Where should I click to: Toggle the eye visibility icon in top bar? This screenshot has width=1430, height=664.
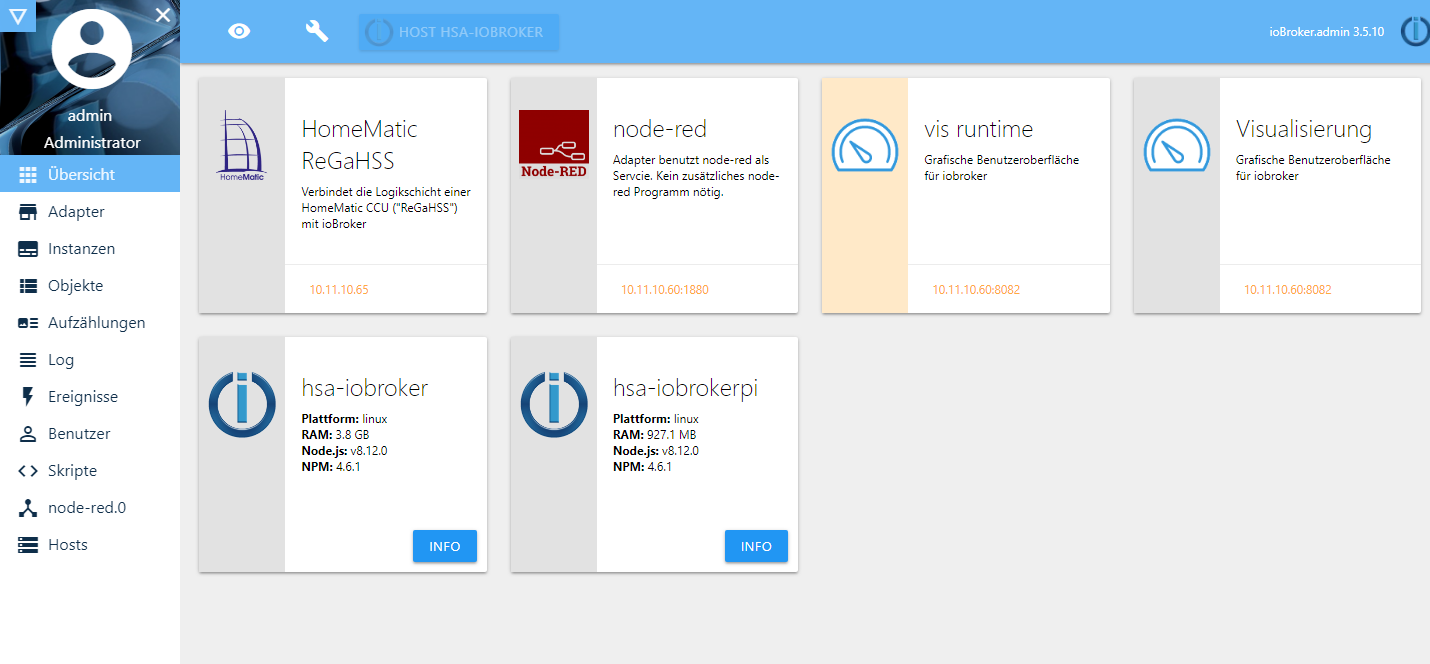[x=239, y=32]
